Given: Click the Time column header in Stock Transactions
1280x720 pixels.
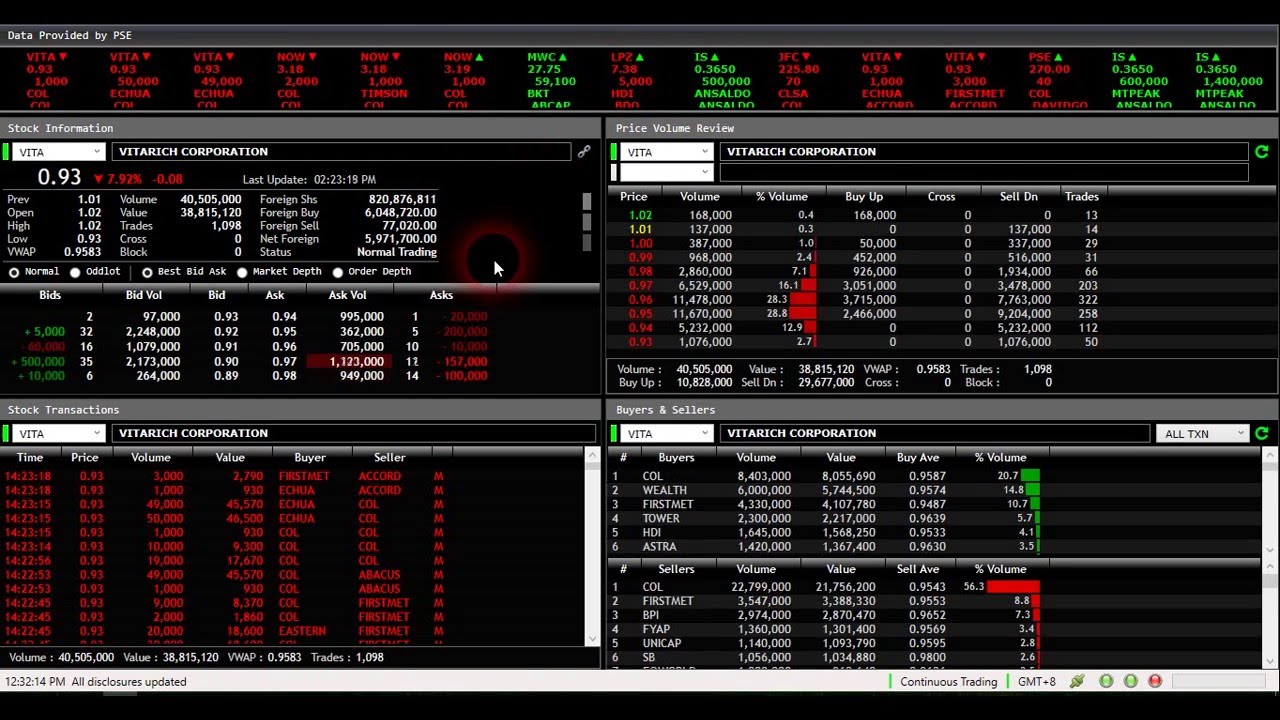Looking at the screenshot, I should (x=30, y=458).
